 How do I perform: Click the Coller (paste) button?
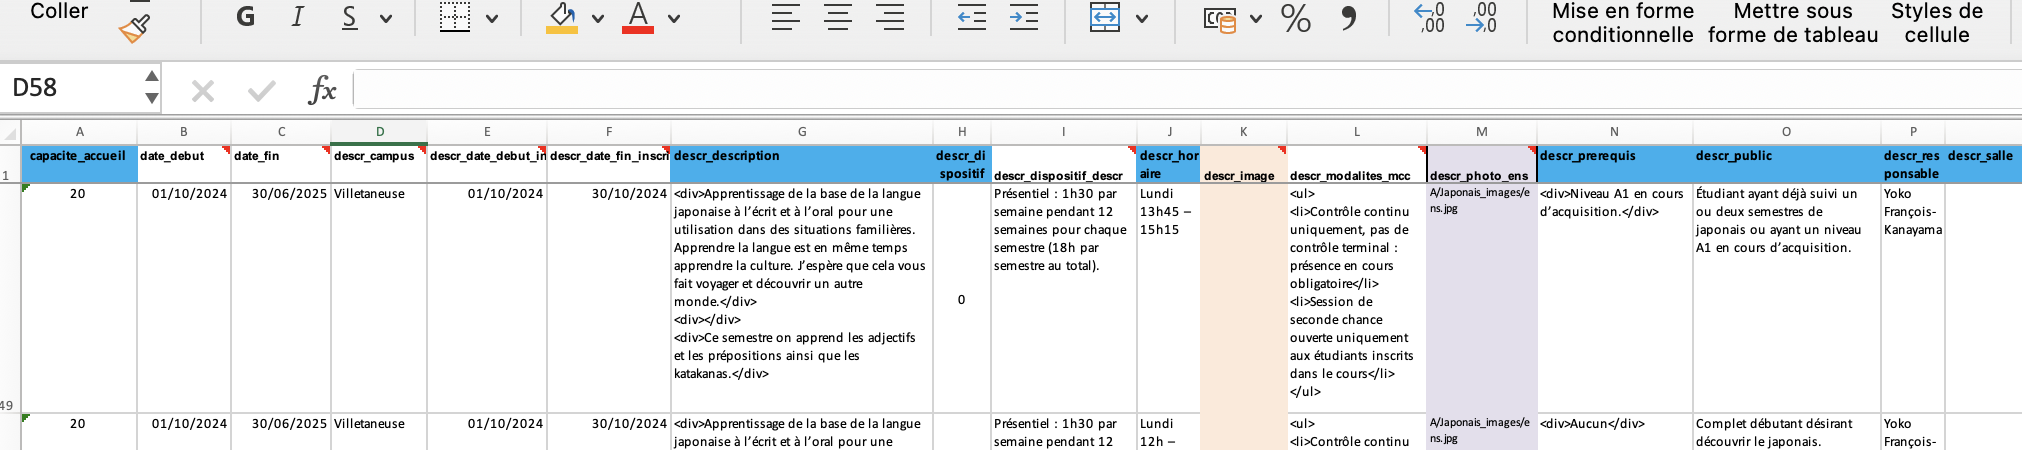[x=59, y=11]
